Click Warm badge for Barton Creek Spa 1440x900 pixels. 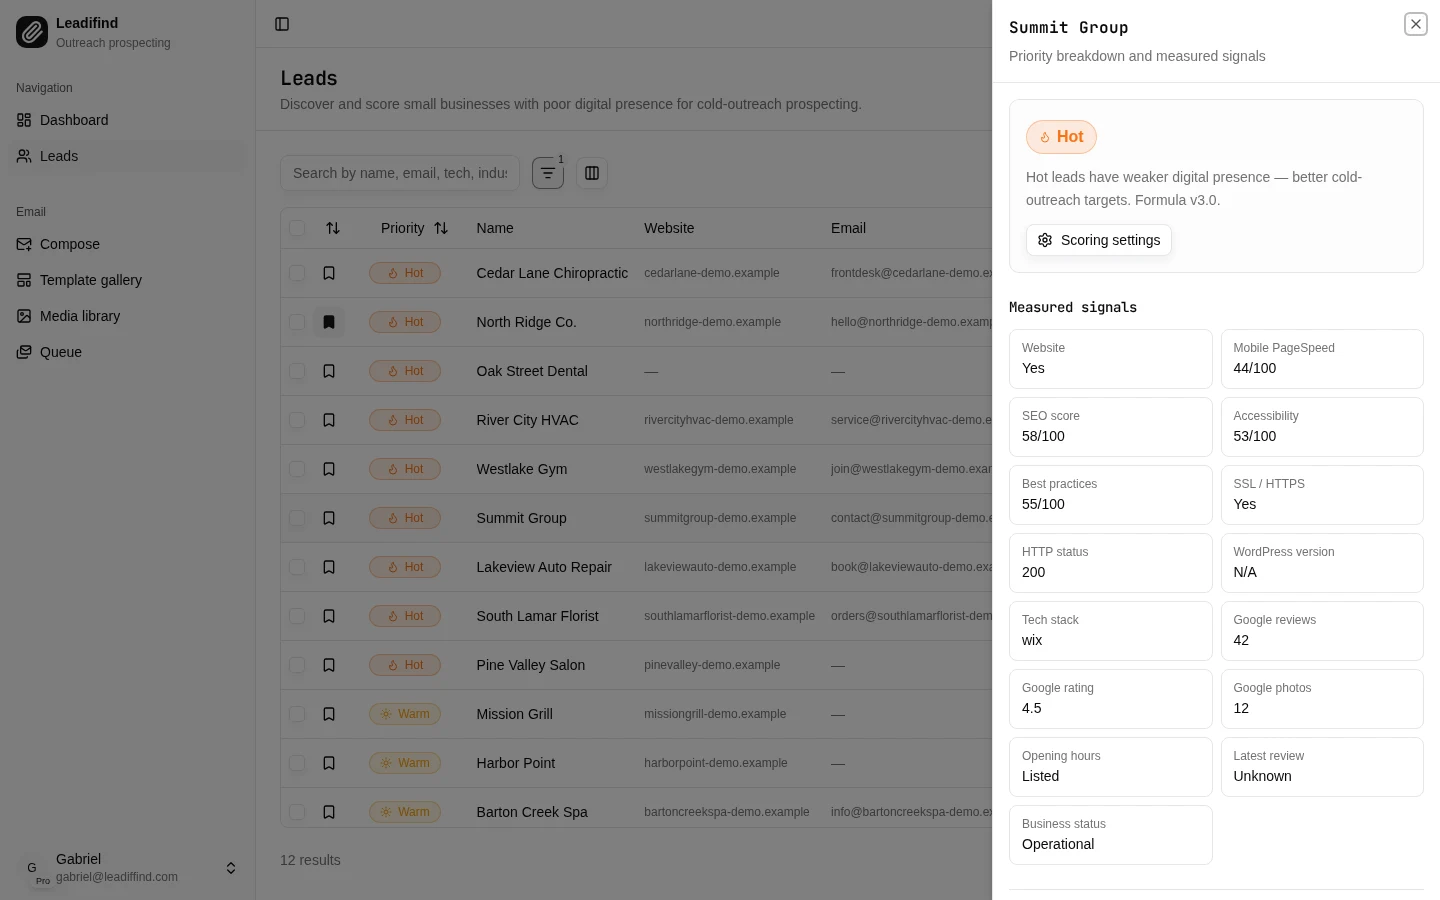(405, 812)
